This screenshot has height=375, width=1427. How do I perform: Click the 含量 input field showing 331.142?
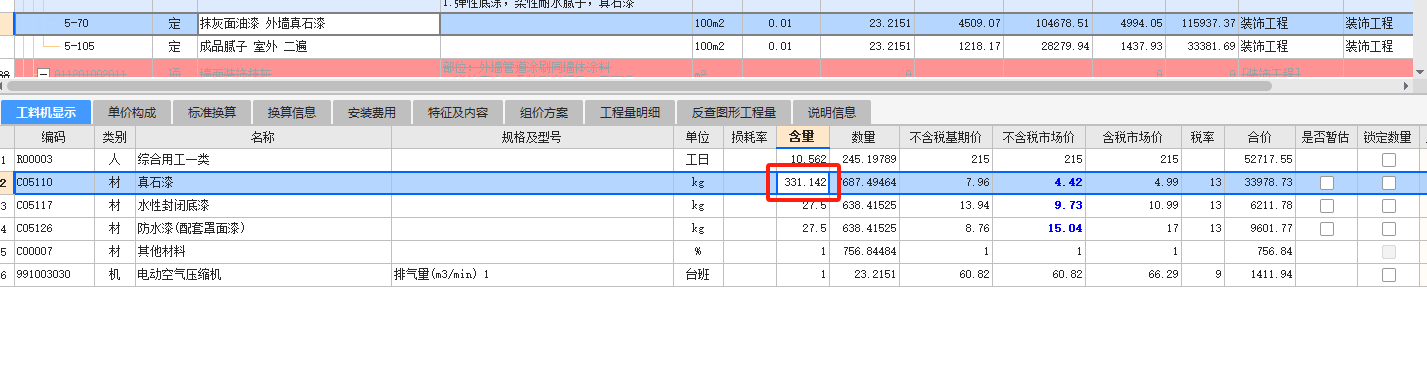click(x=803, y=183)
